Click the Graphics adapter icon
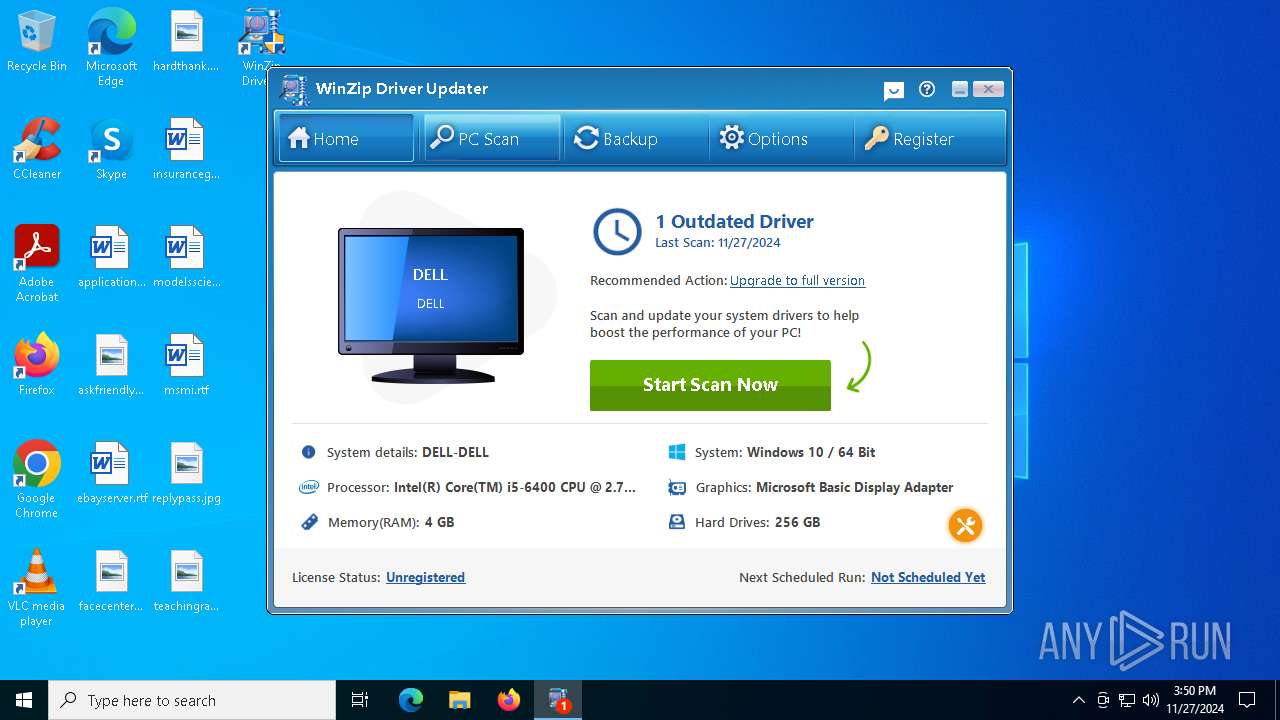The height and width of the screenshot is (720, 1280). pos(677,487)
